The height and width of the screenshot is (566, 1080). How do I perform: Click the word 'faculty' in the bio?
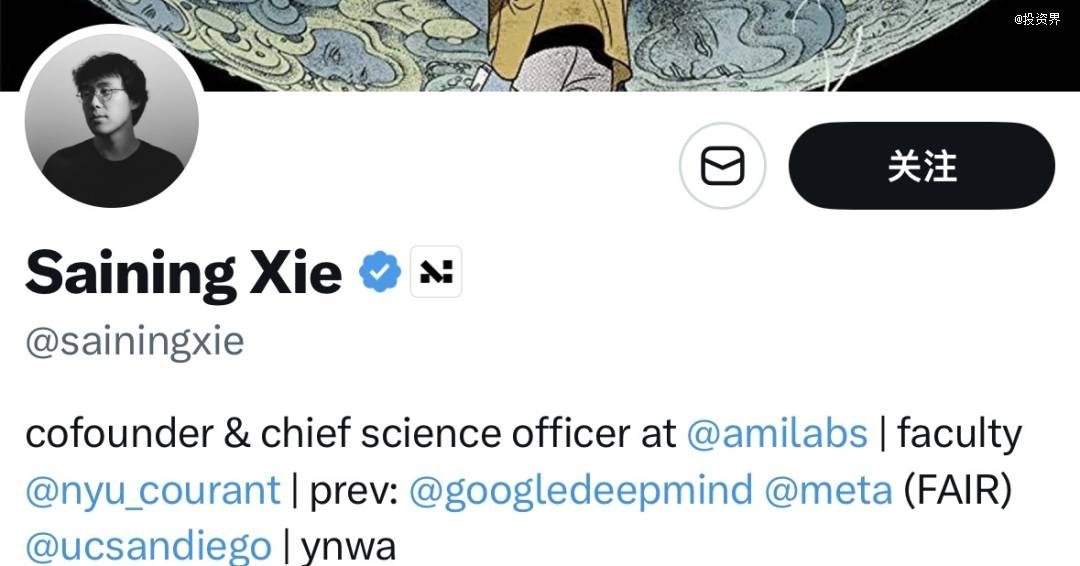pos(959,434)
